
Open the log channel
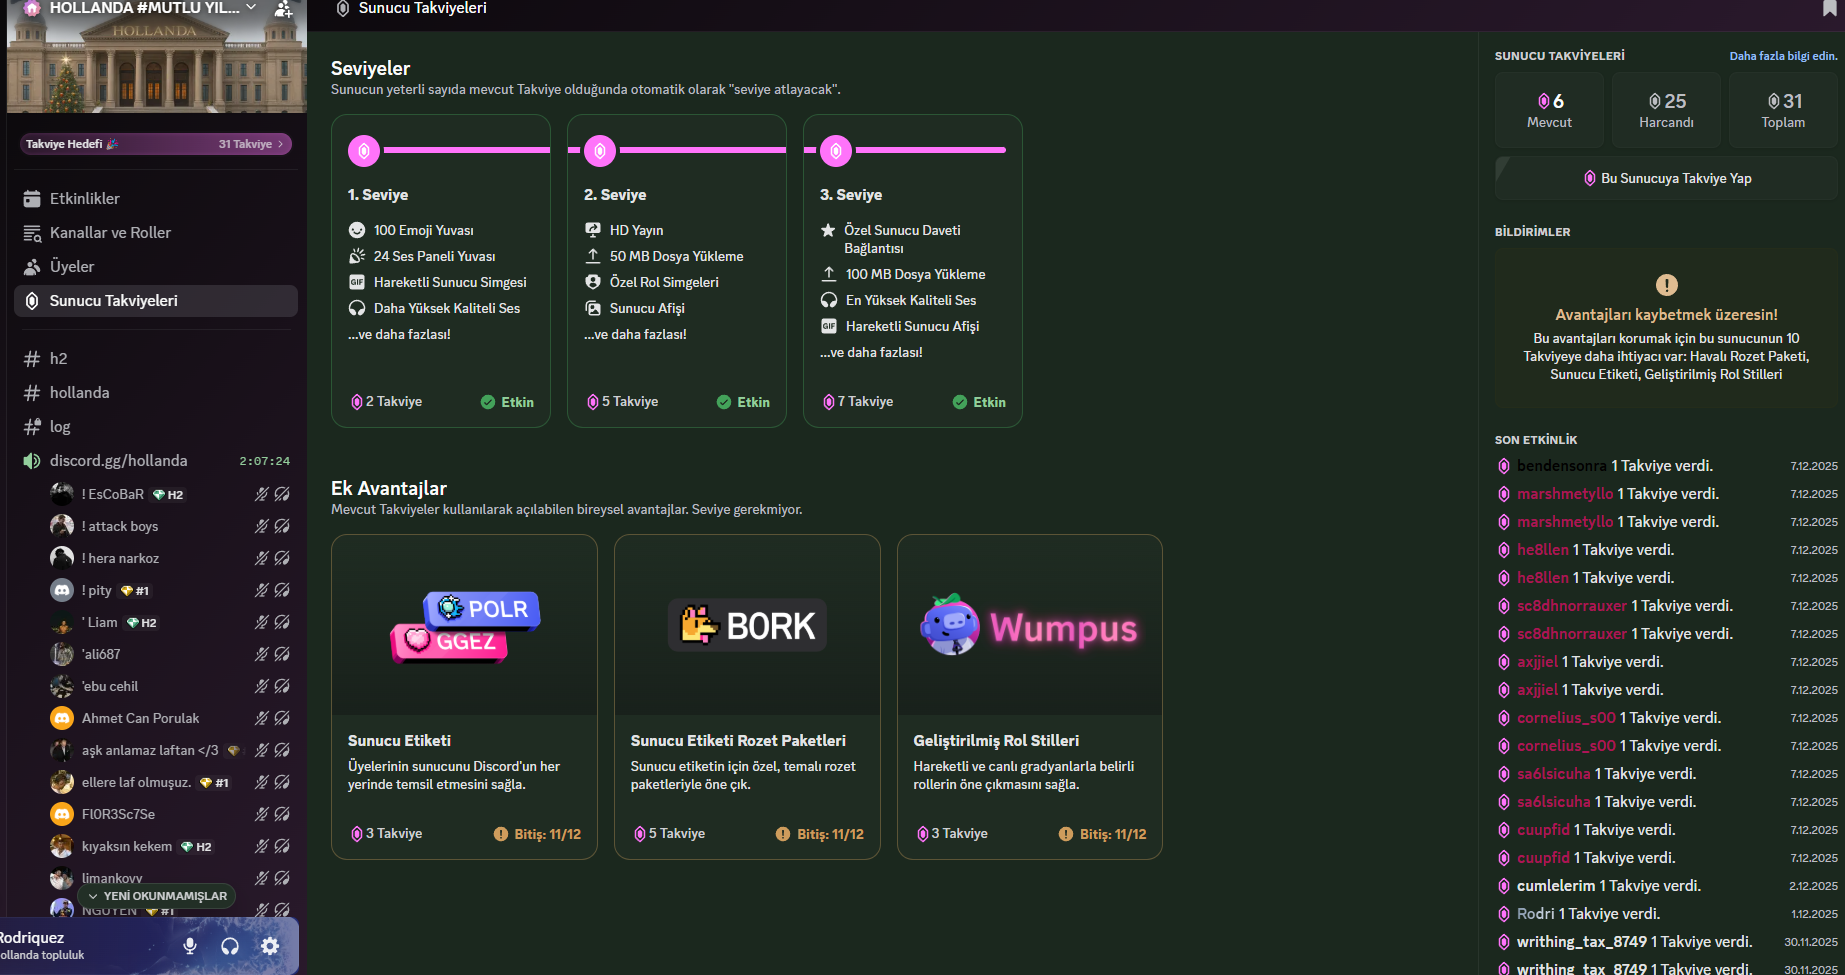pyautogui.click(x=156, y=427)
